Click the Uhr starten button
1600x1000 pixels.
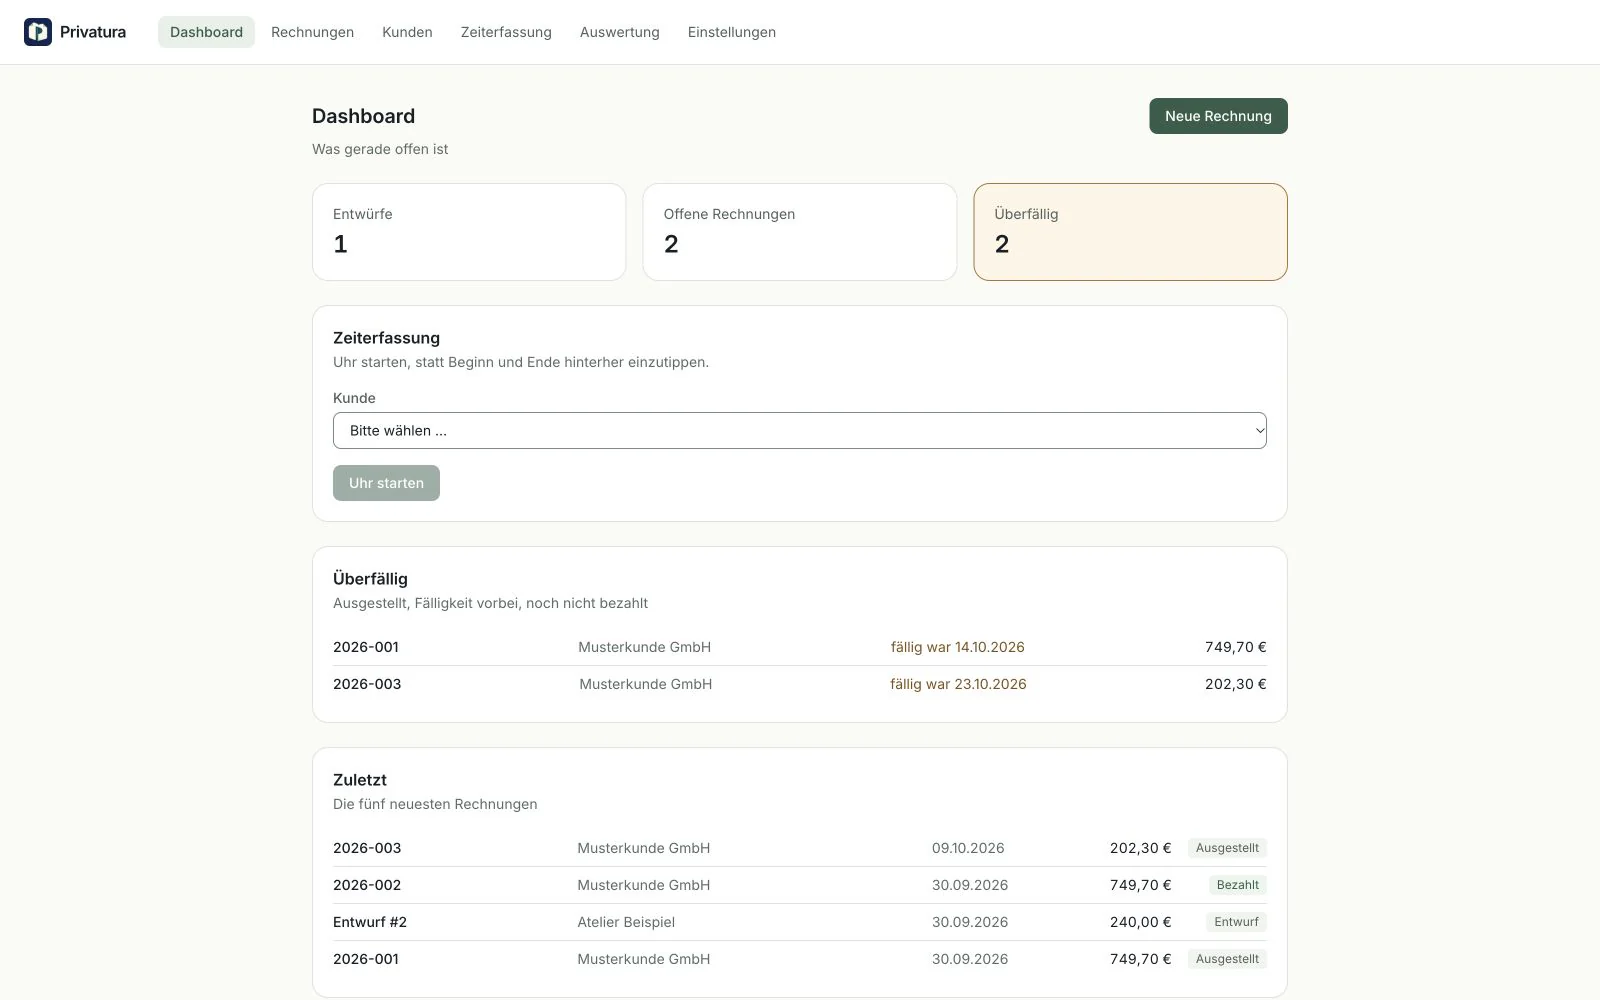(386, 483)
